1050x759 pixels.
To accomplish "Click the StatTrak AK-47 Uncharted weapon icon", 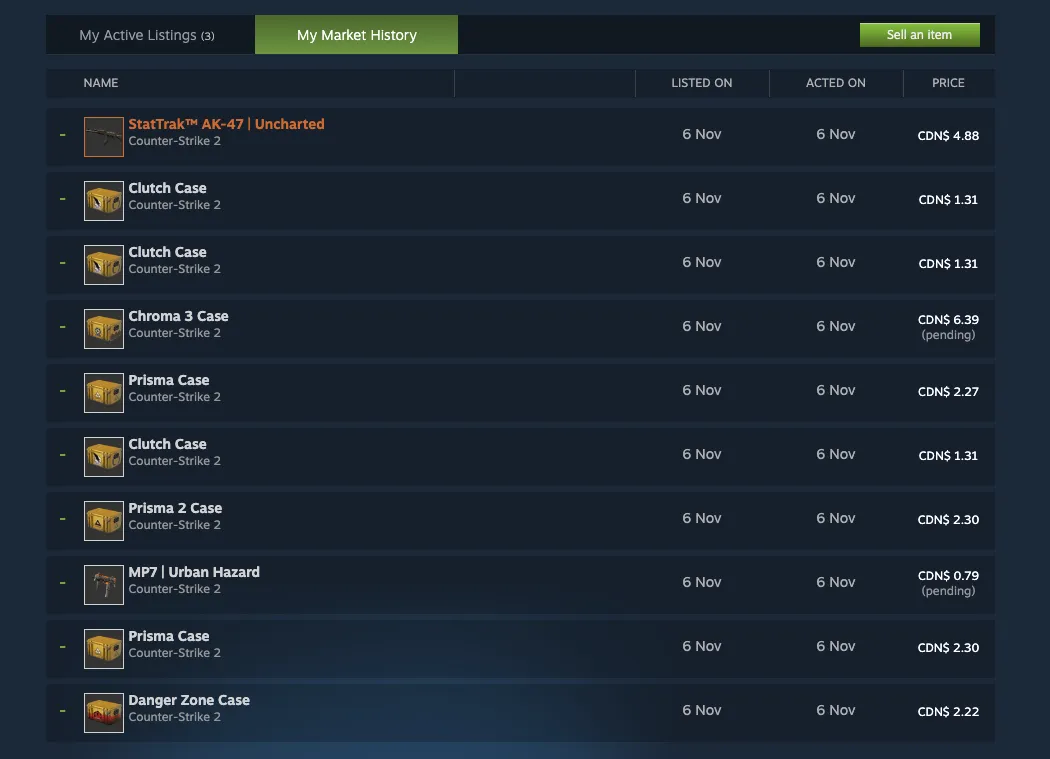I will pyautogui.click(x=103, y=137).
